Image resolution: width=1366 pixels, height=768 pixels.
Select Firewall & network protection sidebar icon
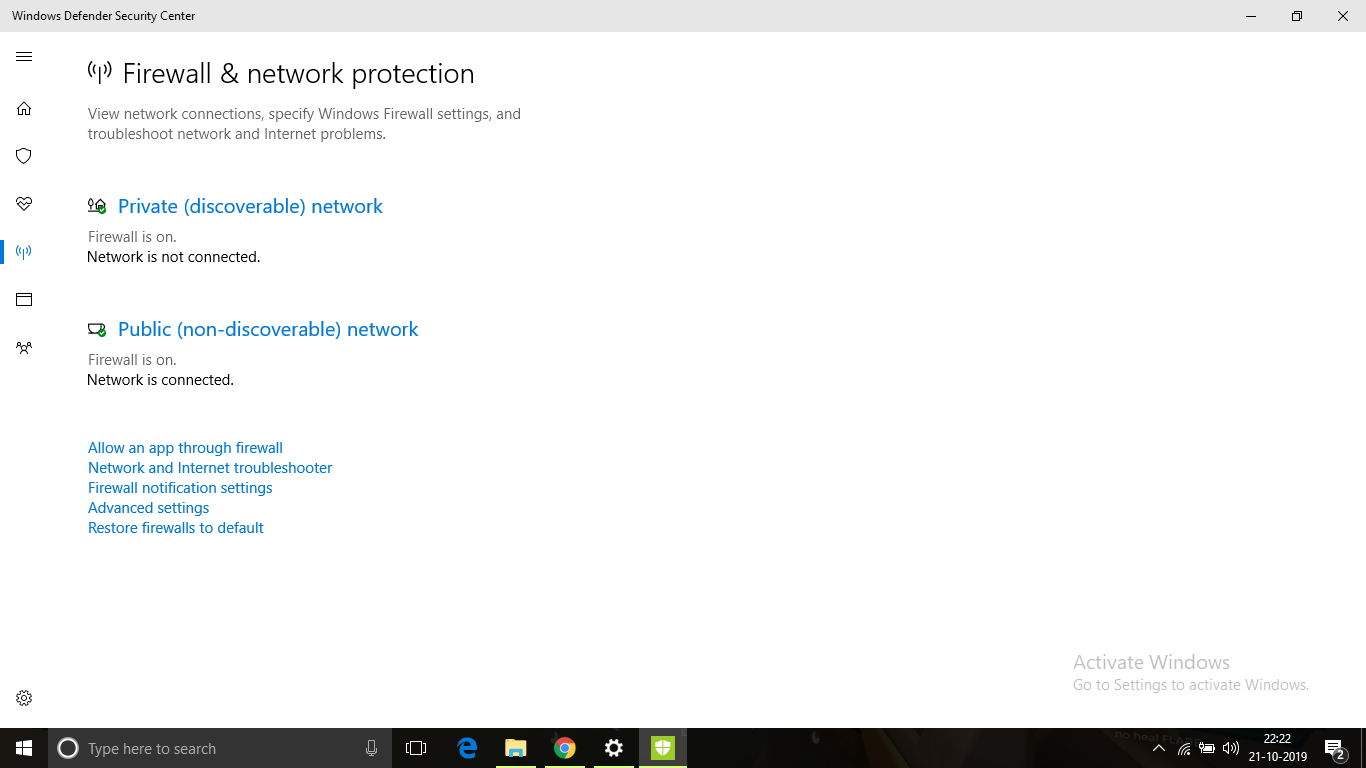click(x=24, y=252)
